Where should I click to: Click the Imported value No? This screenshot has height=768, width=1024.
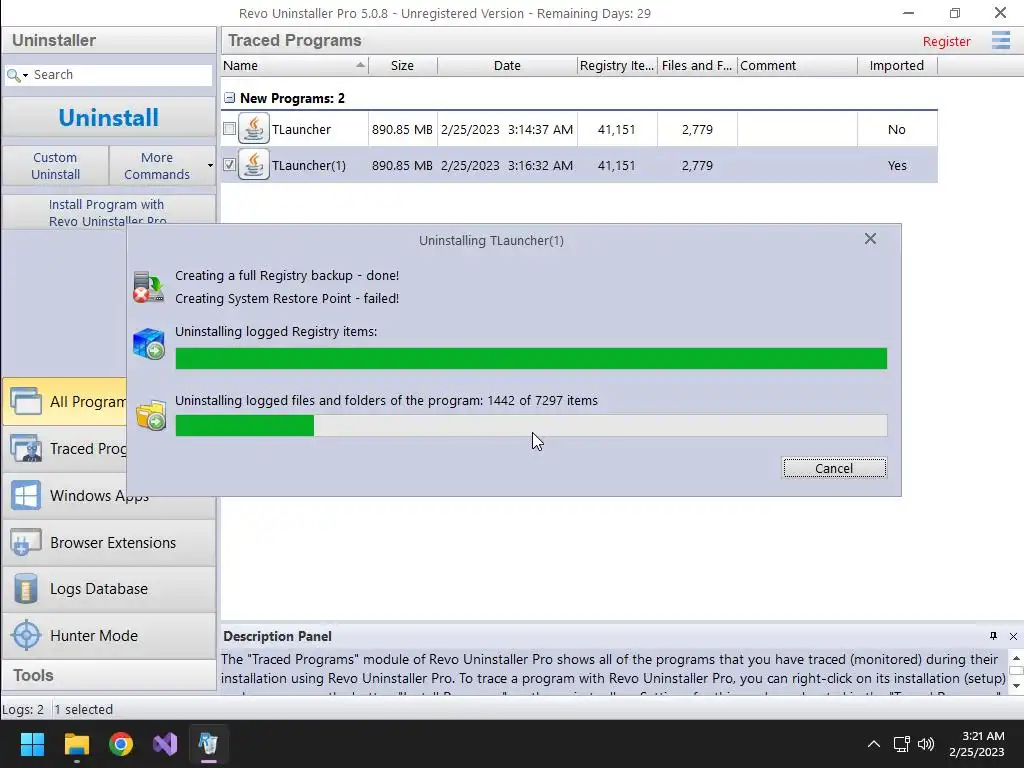897,129
